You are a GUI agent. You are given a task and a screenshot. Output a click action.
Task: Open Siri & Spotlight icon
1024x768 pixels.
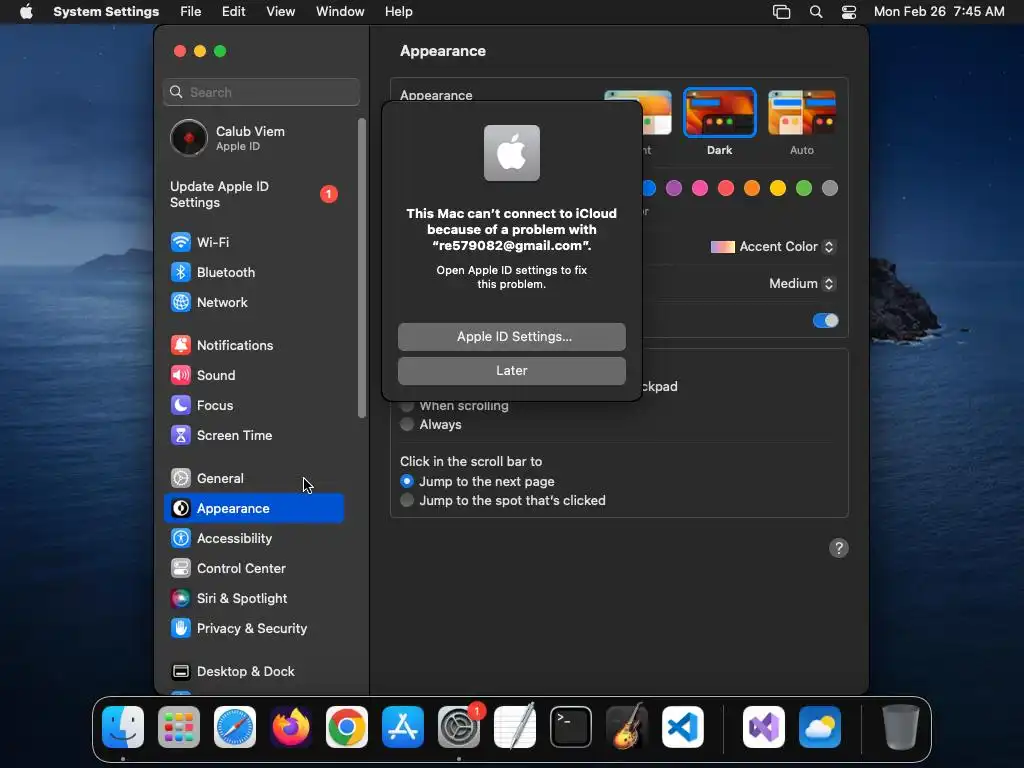pyautogui.click(x=181, y=599)
